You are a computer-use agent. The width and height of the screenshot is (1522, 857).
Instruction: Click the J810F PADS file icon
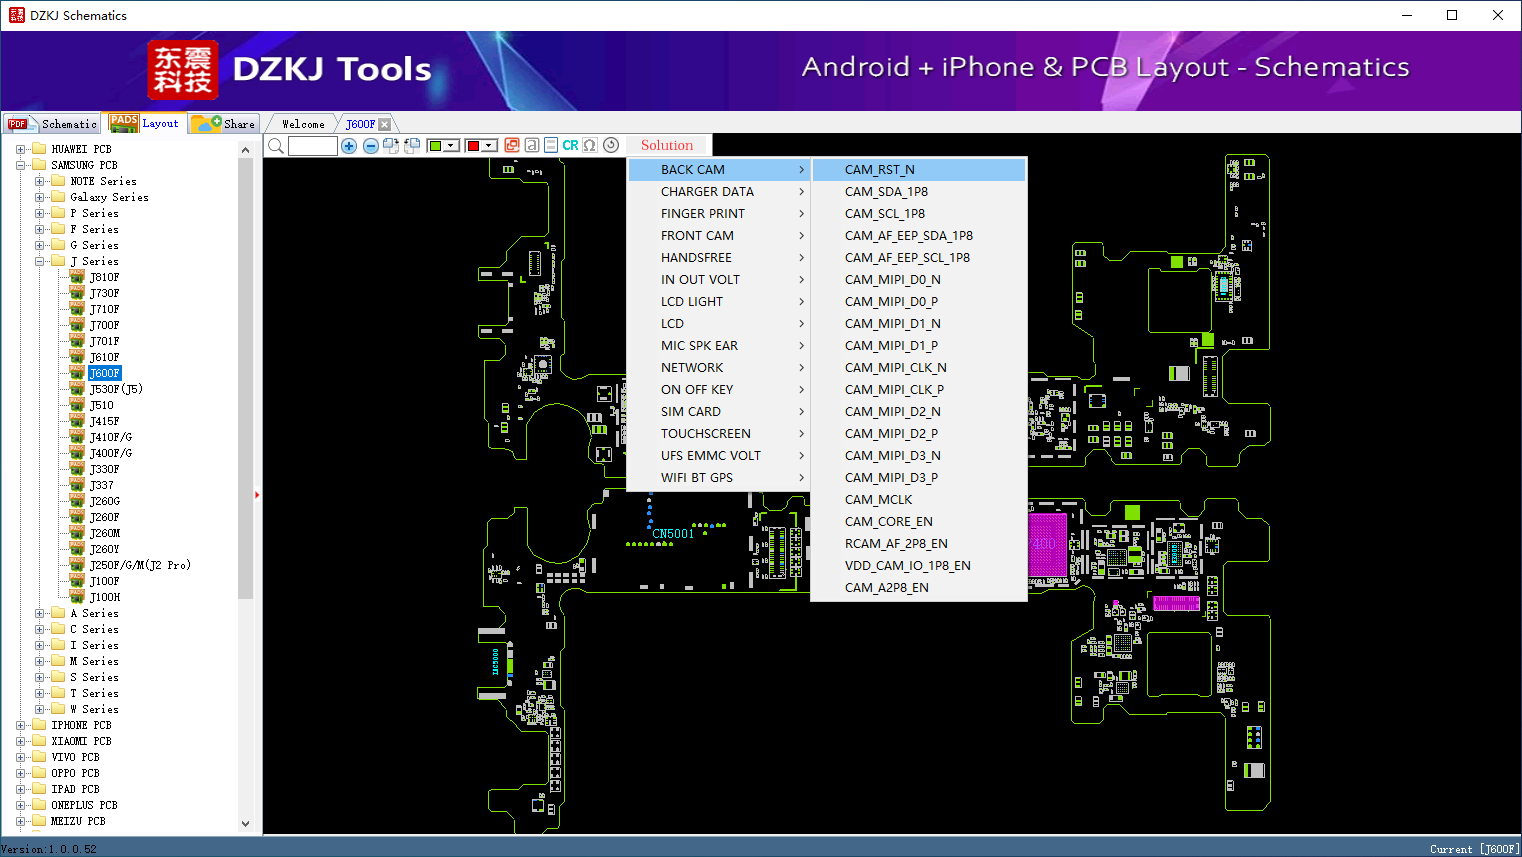click(x=77, y=277)
